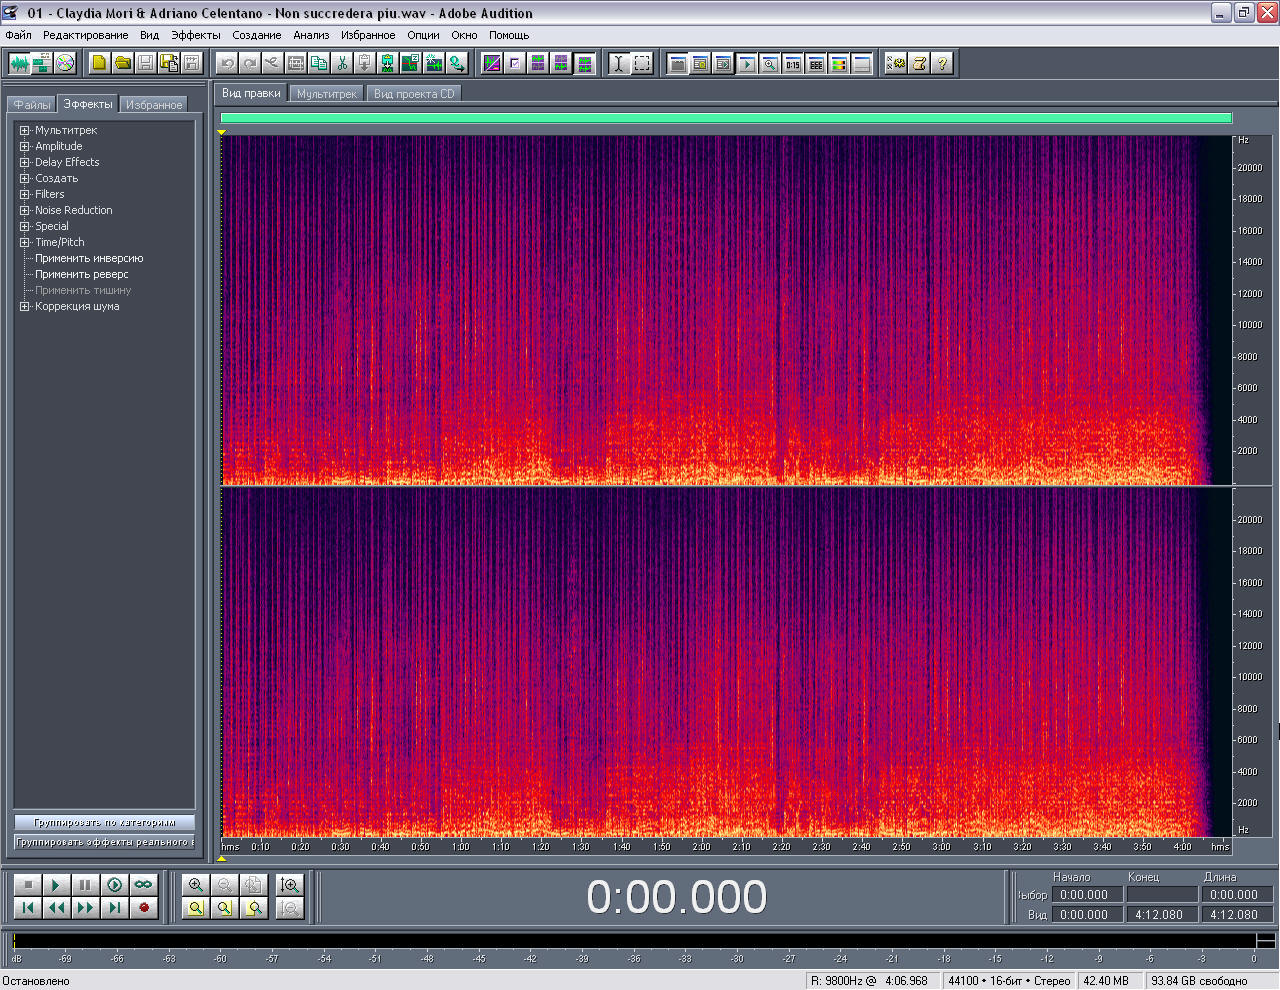Expand the Time/Pitch effects category
Screen dimensions: 1280x990
click(x=25, y=242)
